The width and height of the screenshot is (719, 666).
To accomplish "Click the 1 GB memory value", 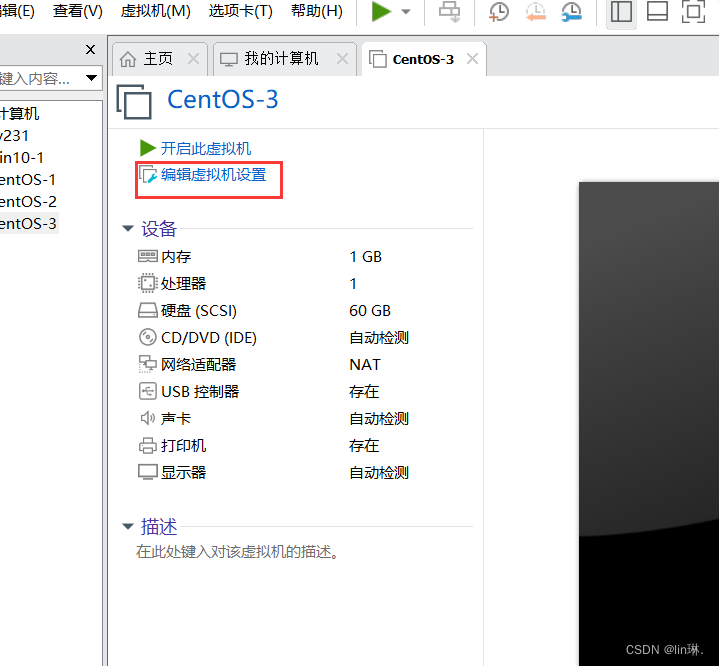I will [x=365, y=257].
